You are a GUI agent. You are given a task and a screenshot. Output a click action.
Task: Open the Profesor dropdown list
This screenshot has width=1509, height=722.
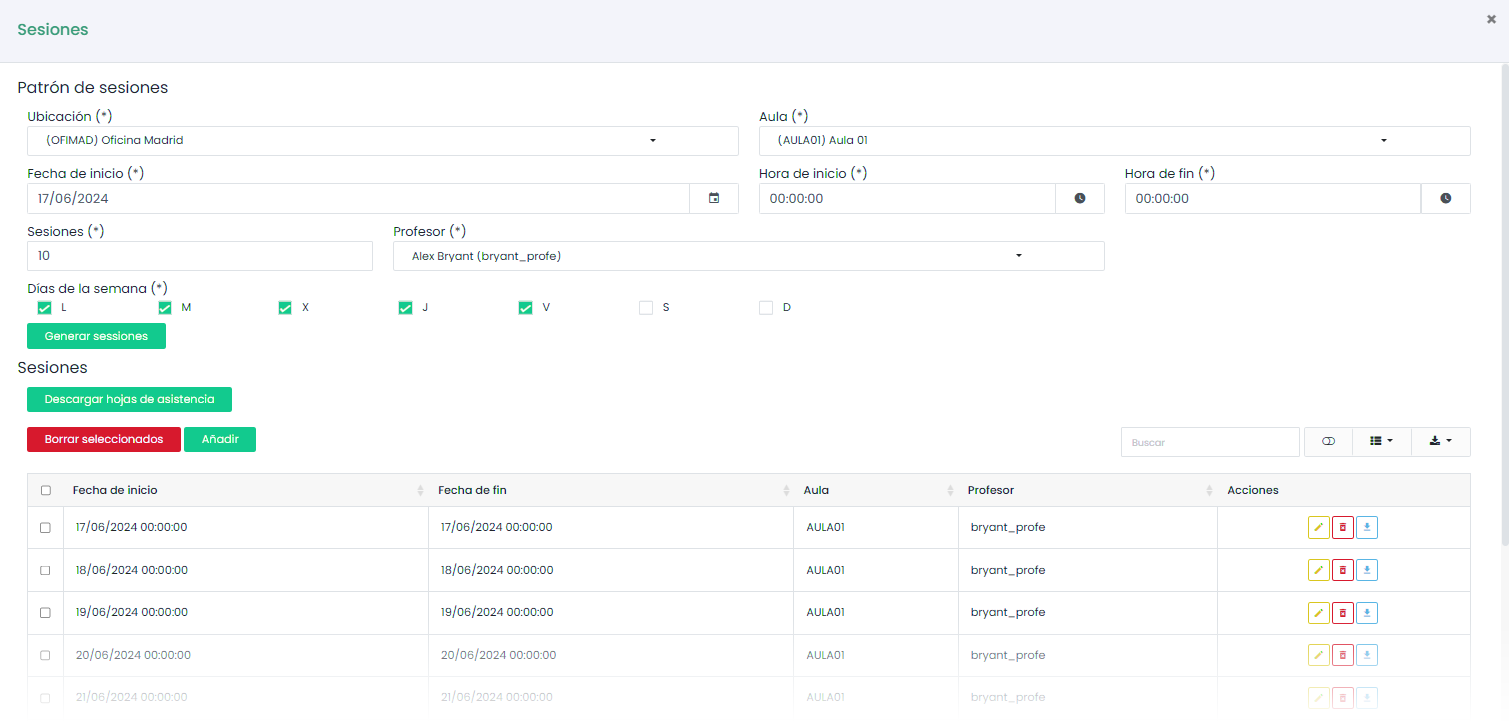click(x=748, y=256)
